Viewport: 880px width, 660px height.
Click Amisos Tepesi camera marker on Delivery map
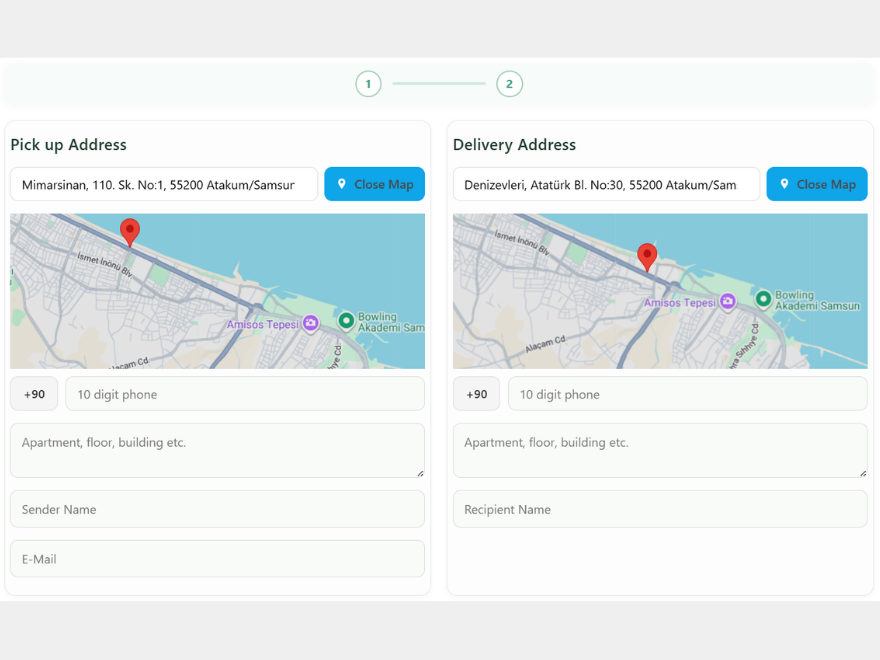coord(727,301)
